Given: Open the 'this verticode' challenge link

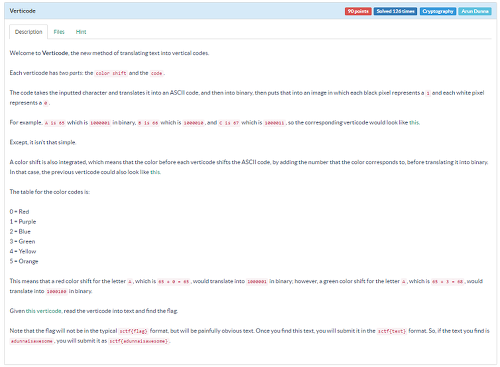Looking at the screenshot, I should pyautogui.click(x=44, y=311).
